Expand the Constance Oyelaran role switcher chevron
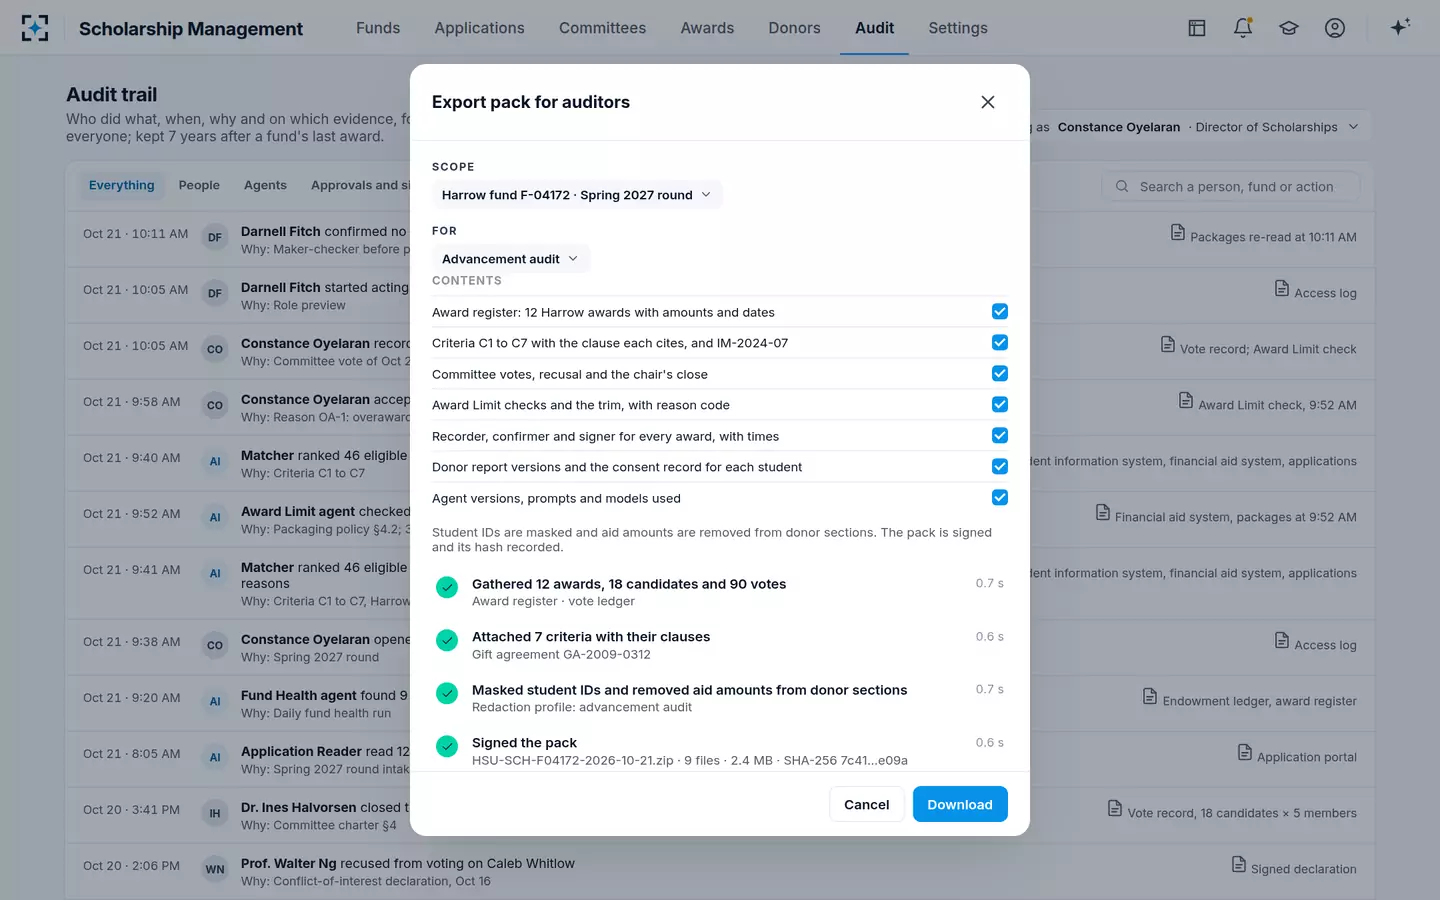The height and width of the screenshot is (900, 1440). (1354, 127)
